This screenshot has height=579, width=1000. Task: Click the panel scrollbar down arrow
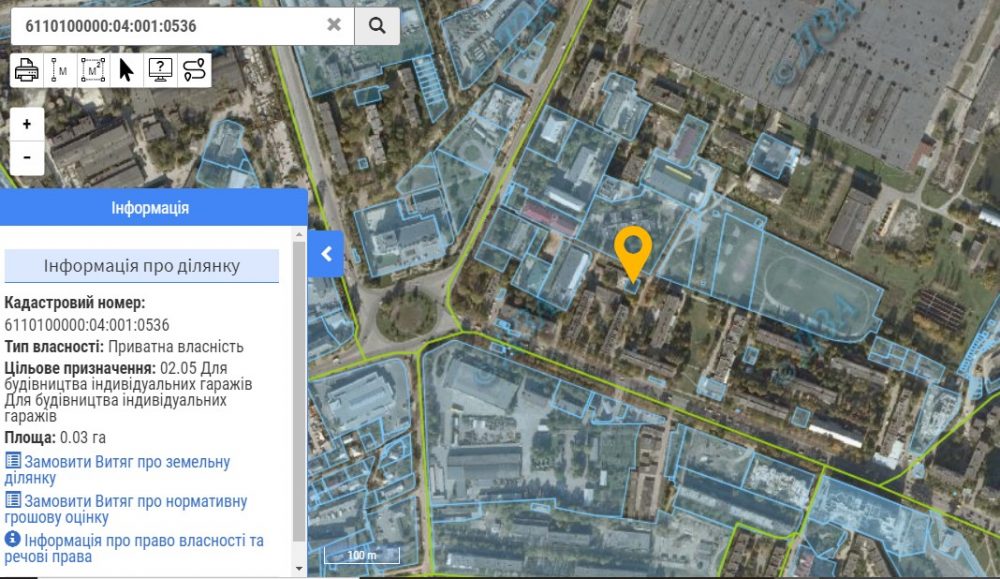click(299, 568)
